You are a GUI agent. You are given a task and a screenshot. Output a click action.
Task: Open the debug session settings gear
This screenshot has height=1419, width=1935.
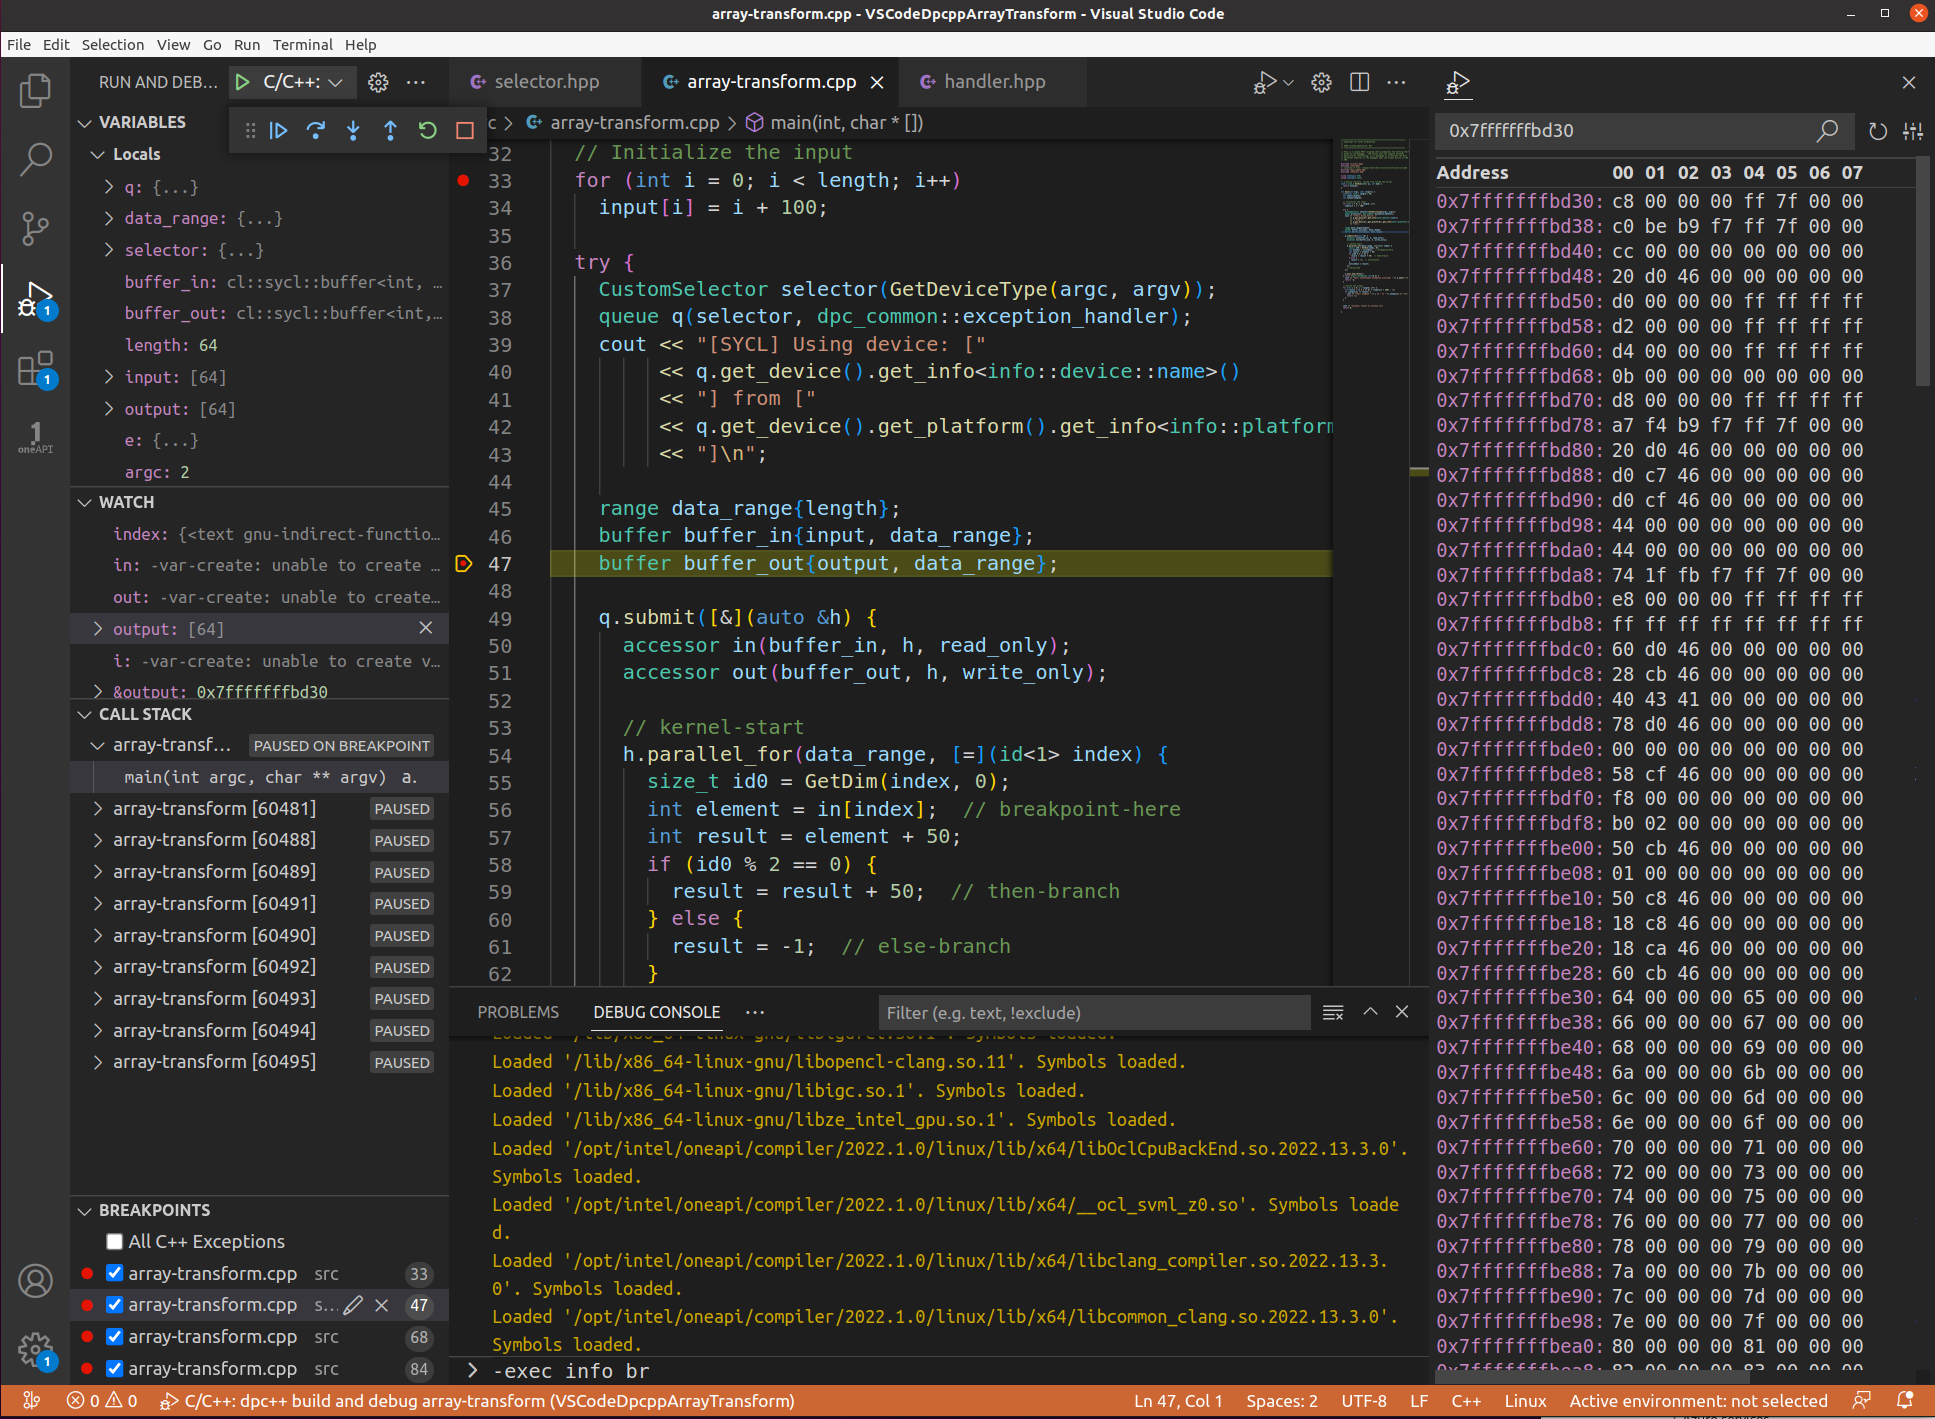pos(377,82)
